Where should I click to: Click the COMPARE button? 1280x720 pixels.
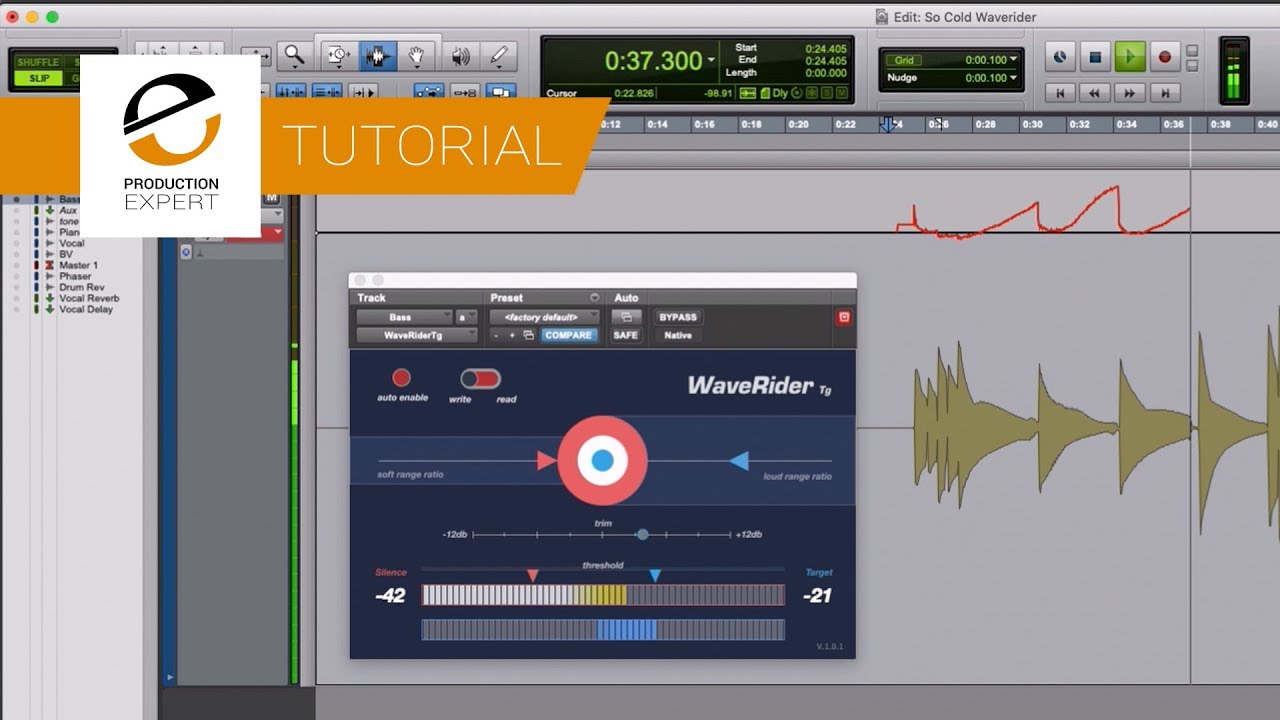tap(568, 335)
